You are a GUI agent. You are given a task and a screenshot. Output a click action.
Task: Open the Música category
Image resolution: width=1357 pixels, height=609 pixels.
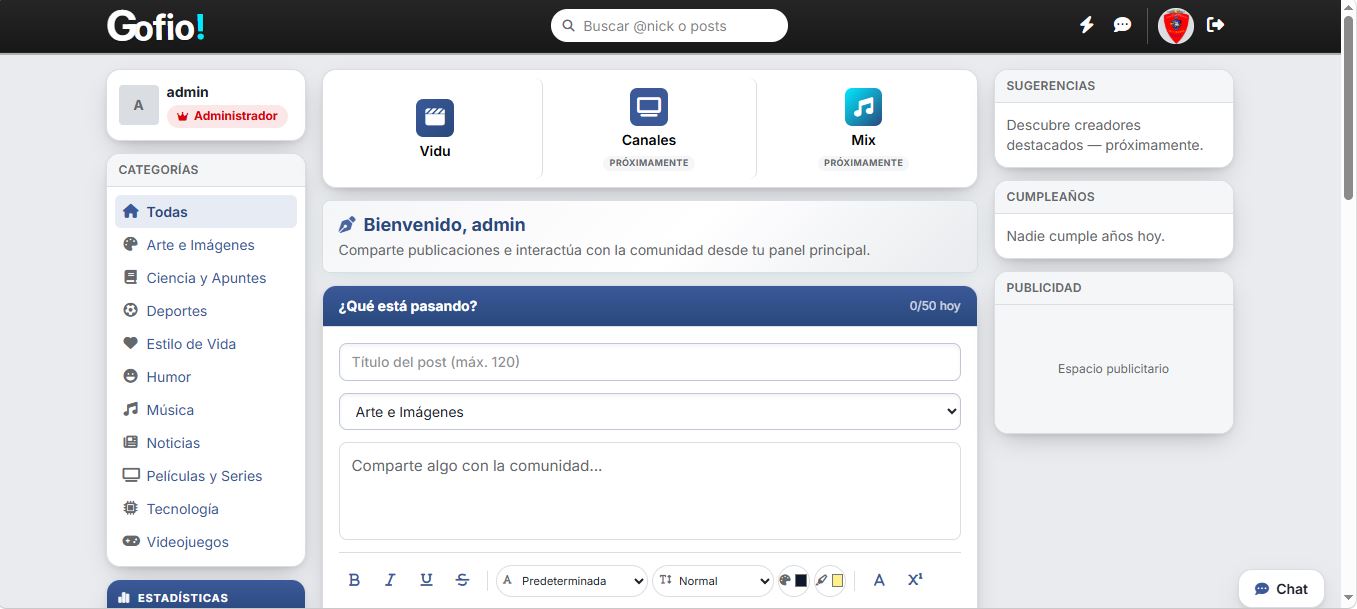pyautogui.click(x=206, y=410)
